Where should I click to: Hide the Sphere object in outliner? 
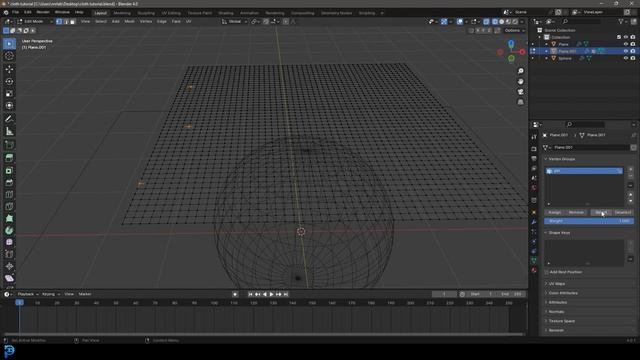626,58
